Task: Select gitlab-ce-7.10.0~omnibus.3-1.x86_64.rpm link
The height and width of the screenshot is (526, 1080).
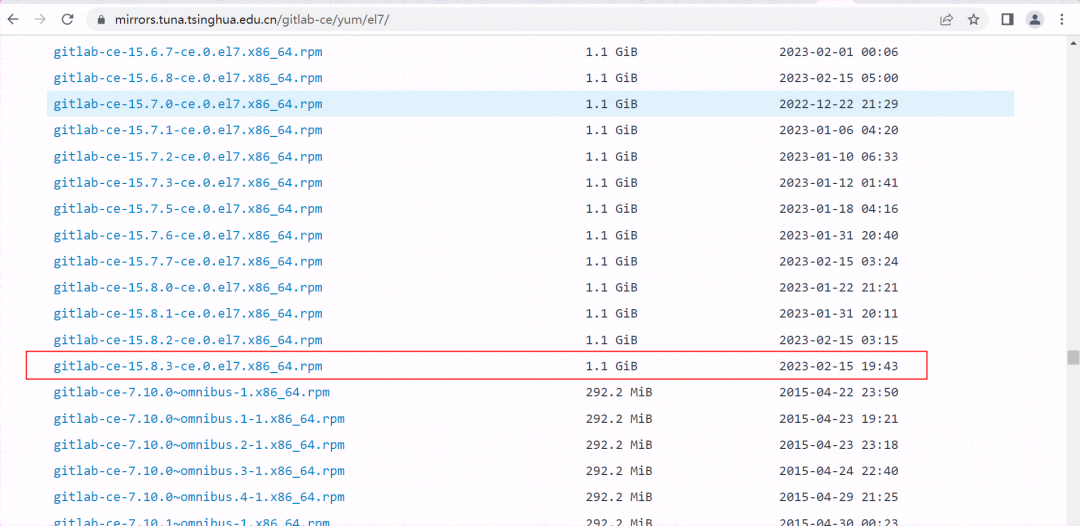Action: (x=199, y=472)
